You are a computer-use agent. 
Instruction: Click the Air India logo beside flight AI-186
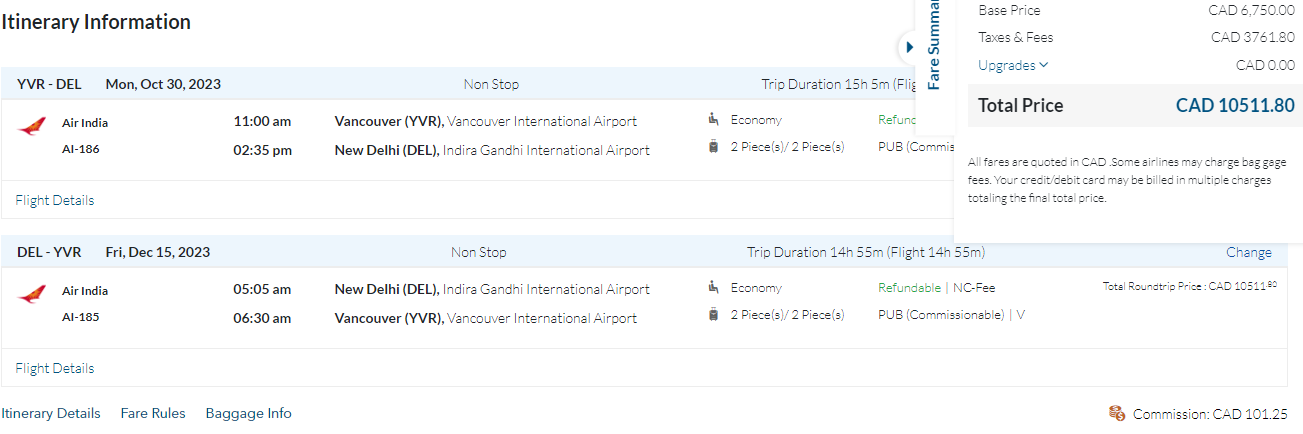pyautogui.click(x=32, y=126)
